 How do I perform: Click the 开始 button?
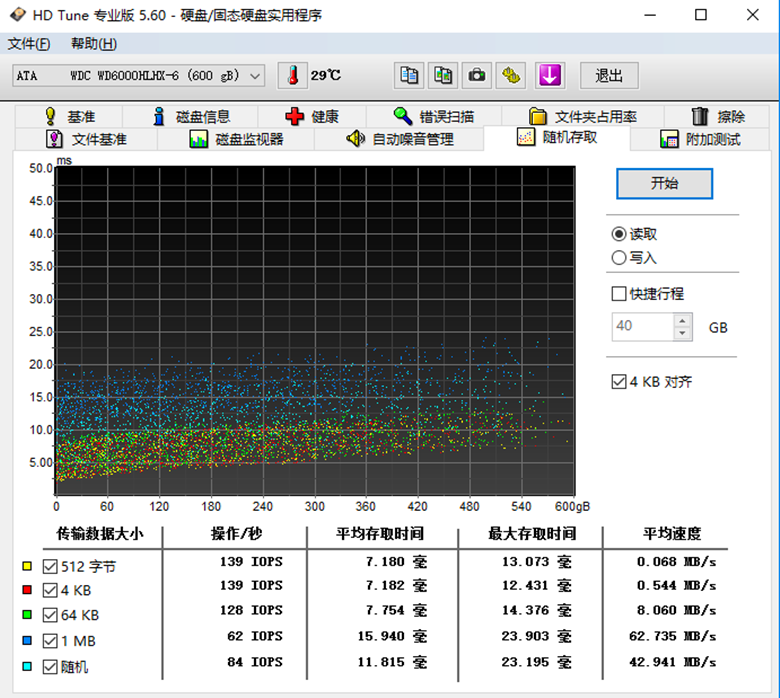click(664, 184)
